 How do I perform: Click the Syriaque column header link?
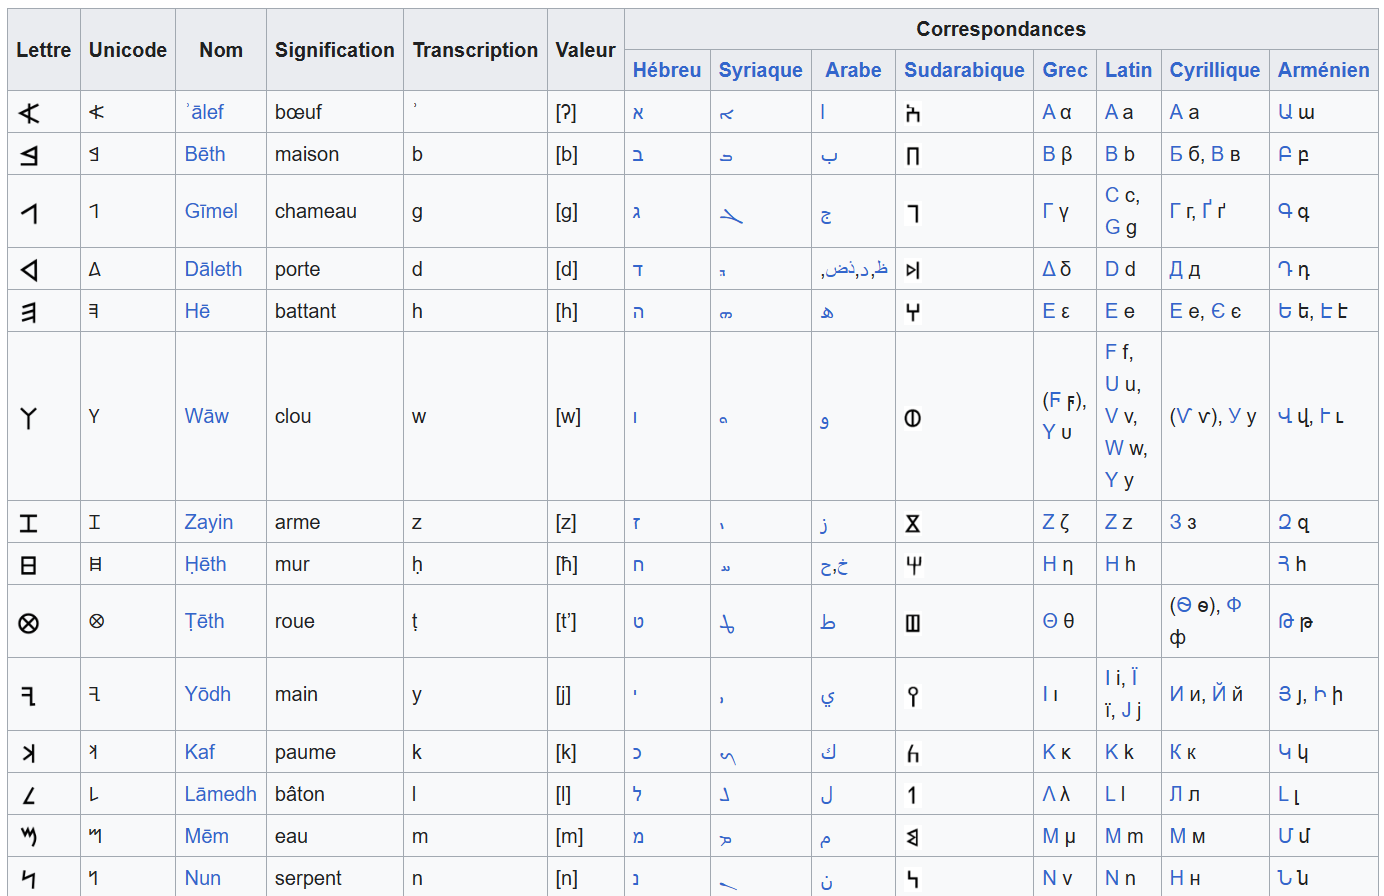(x=760, y=70)
